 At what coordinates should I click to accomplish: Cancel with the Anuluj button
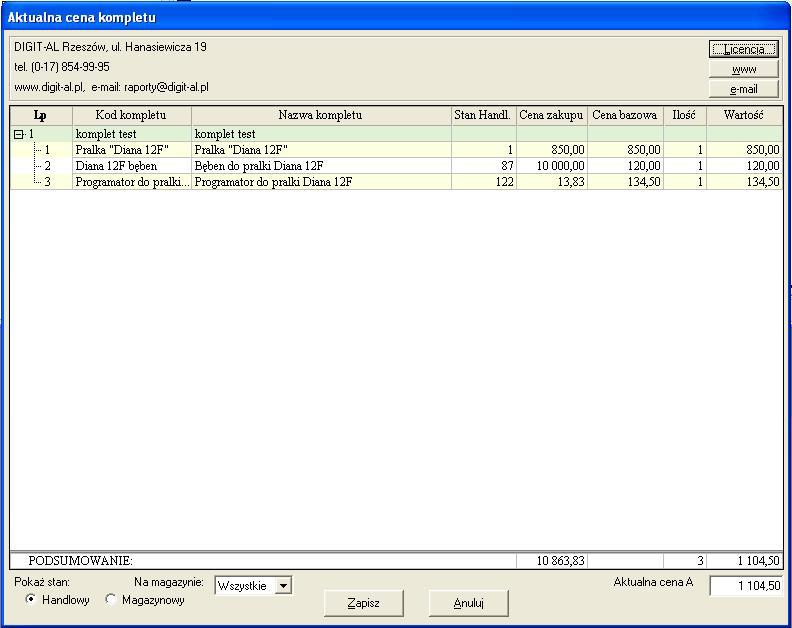pos(468,603)
